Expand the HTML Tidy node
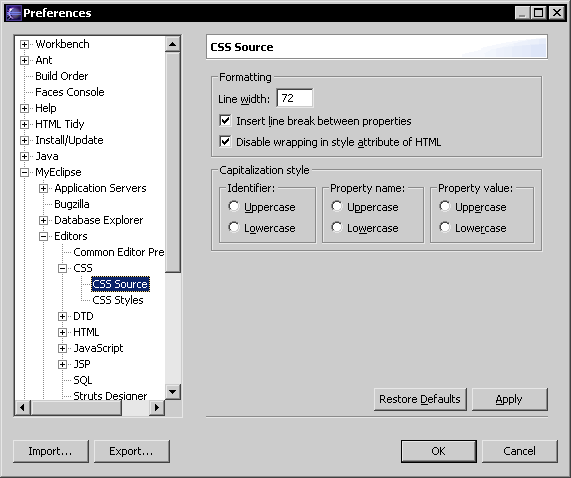 [x=24, y=125]
